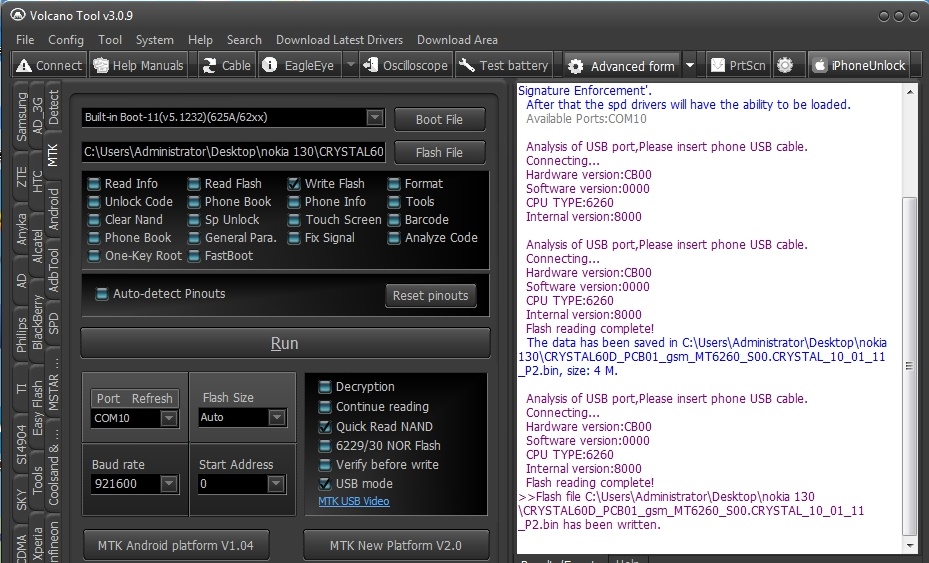Click the Cable toolbar icon
929x563 pixels.
click(209, 65)
